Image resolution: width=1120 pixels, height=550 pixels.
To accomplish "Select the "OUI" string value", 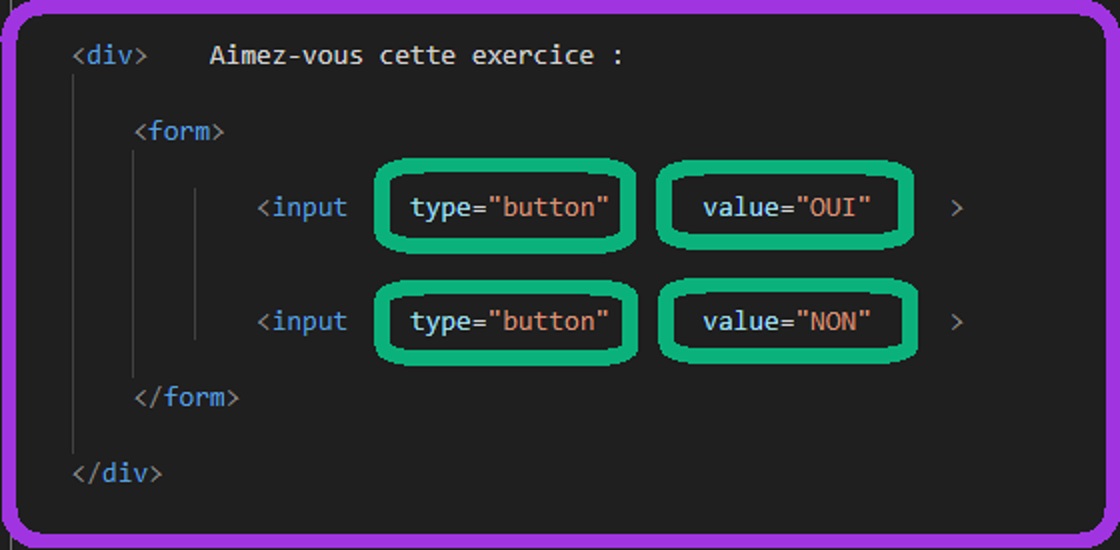I will point(833,207).
